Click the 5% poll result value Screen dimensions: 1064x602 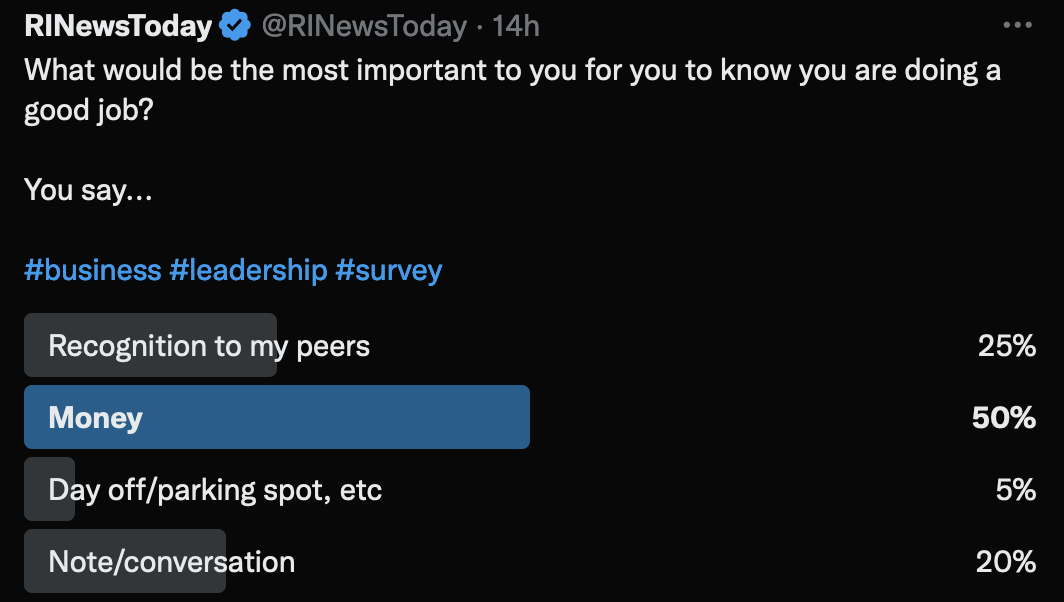point(1016,490)
